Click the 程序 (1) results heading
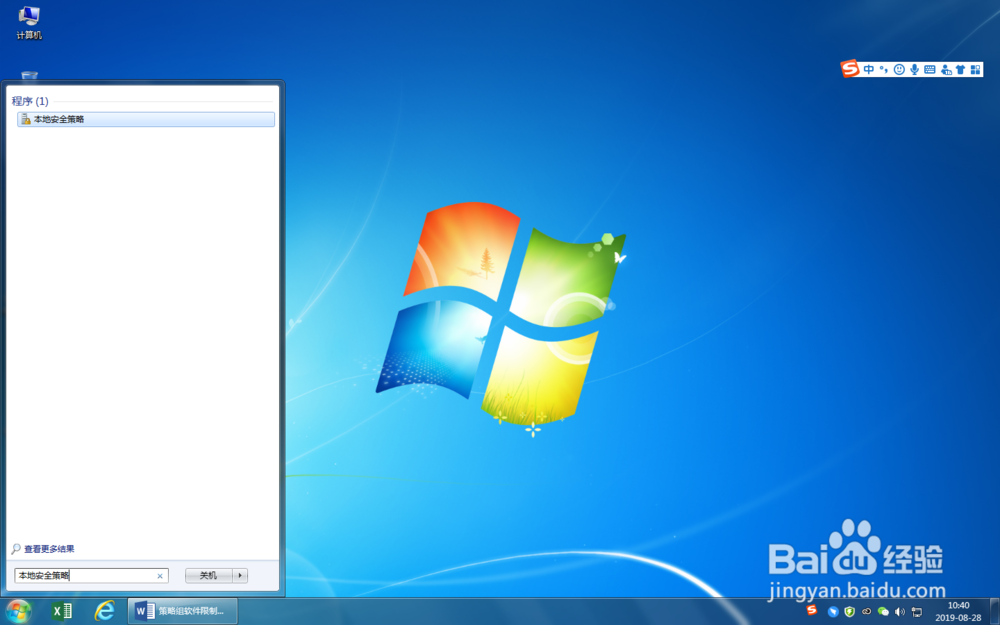Viewport: 1000px width, 625px height. click(30, 101)
